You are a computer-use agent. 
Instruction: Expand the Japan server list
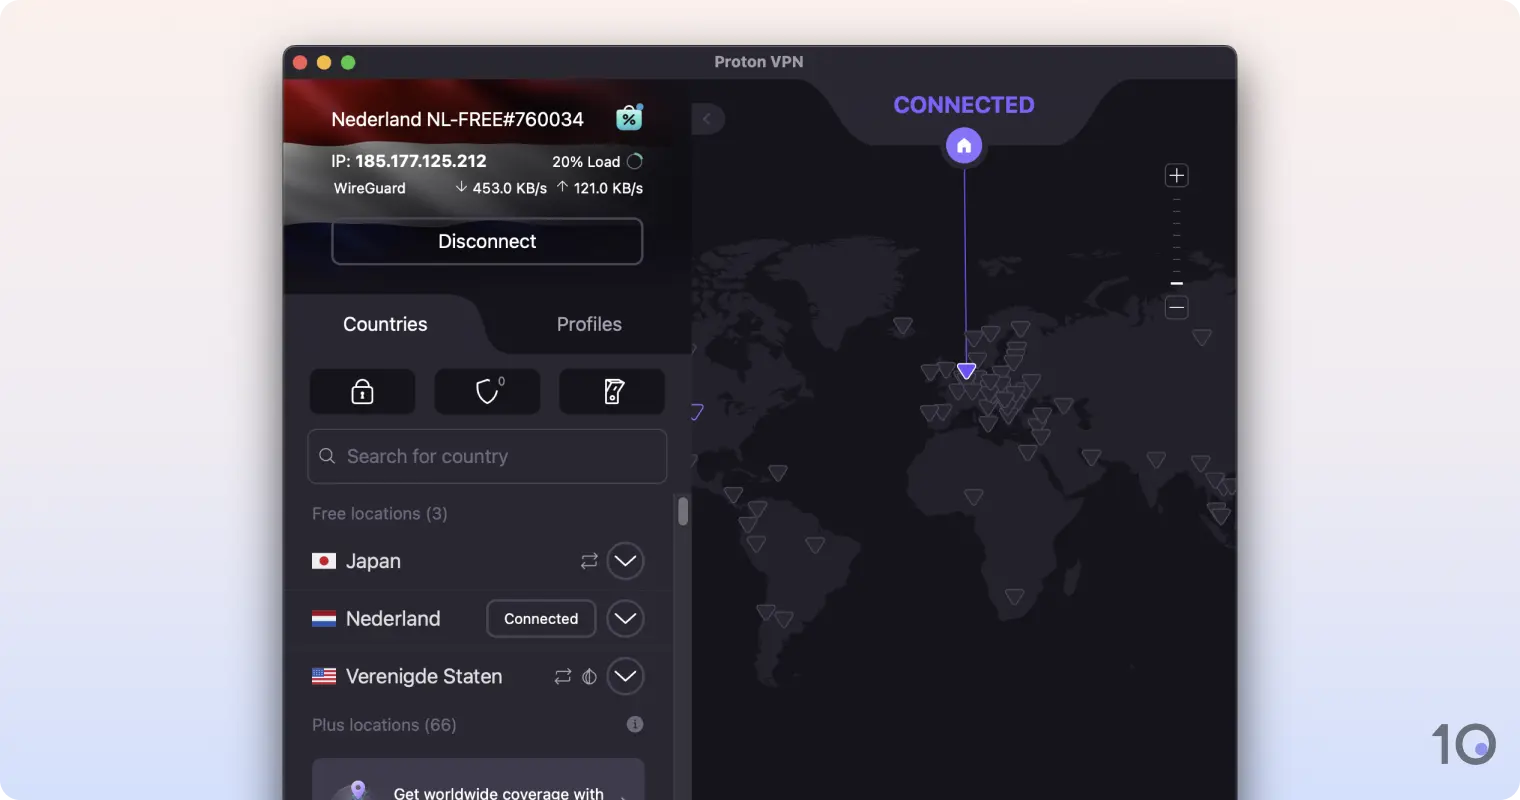pyautogui.click(x=626, y=561)
